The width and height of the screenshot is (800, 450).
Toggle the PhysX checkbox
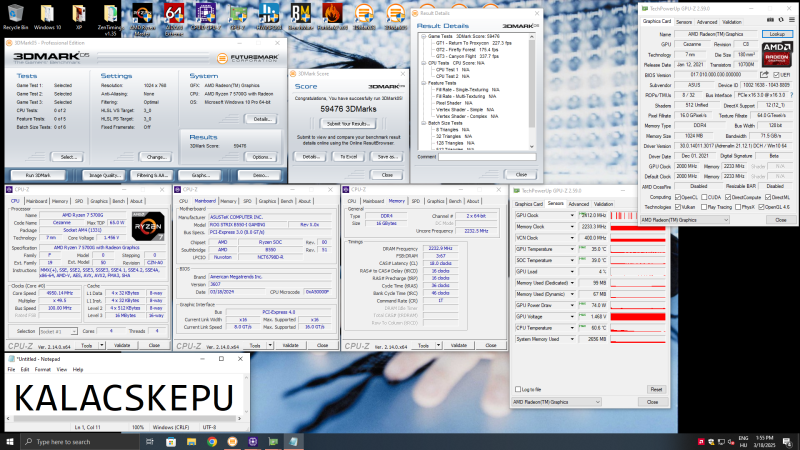[738, 207]
